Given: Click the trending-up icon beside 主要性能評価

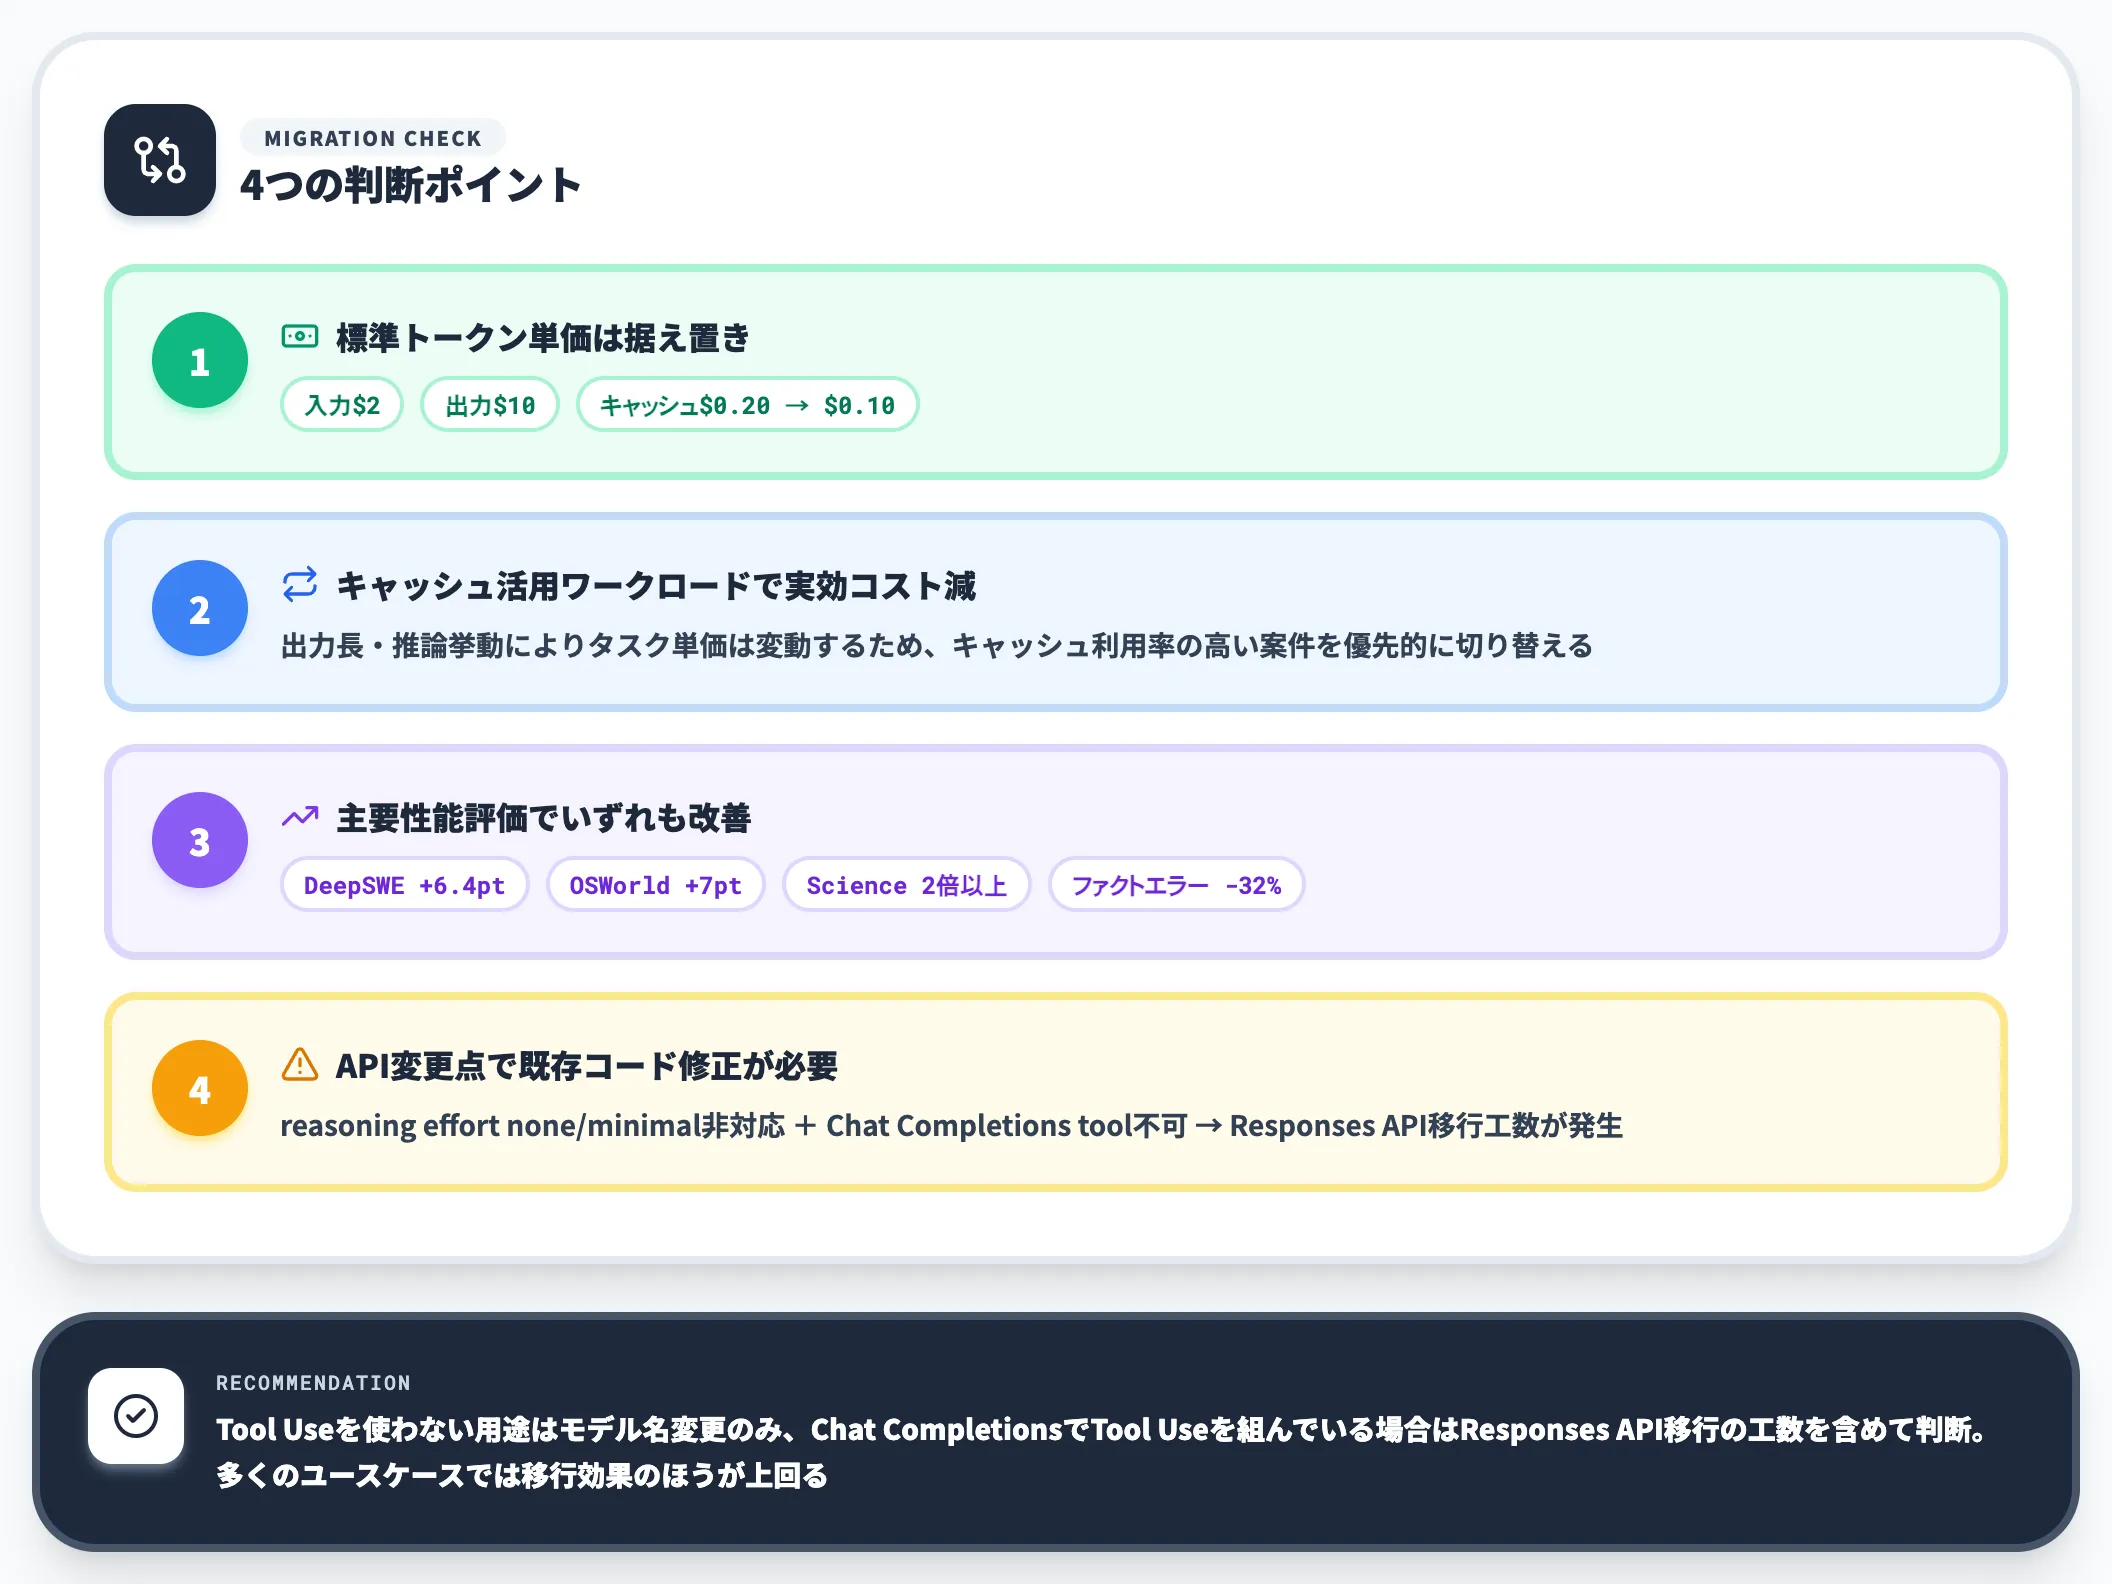Looking at the screenshot, I should tap(300, 817).
